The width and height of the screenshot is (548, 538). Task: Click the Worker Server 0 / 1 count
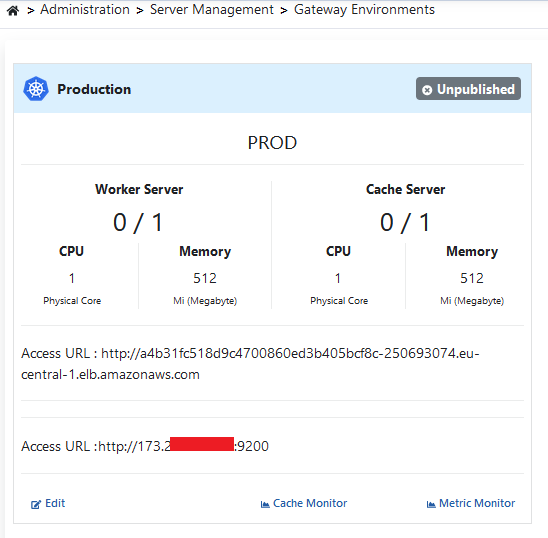pyautogui.click(x=138, y=222)
